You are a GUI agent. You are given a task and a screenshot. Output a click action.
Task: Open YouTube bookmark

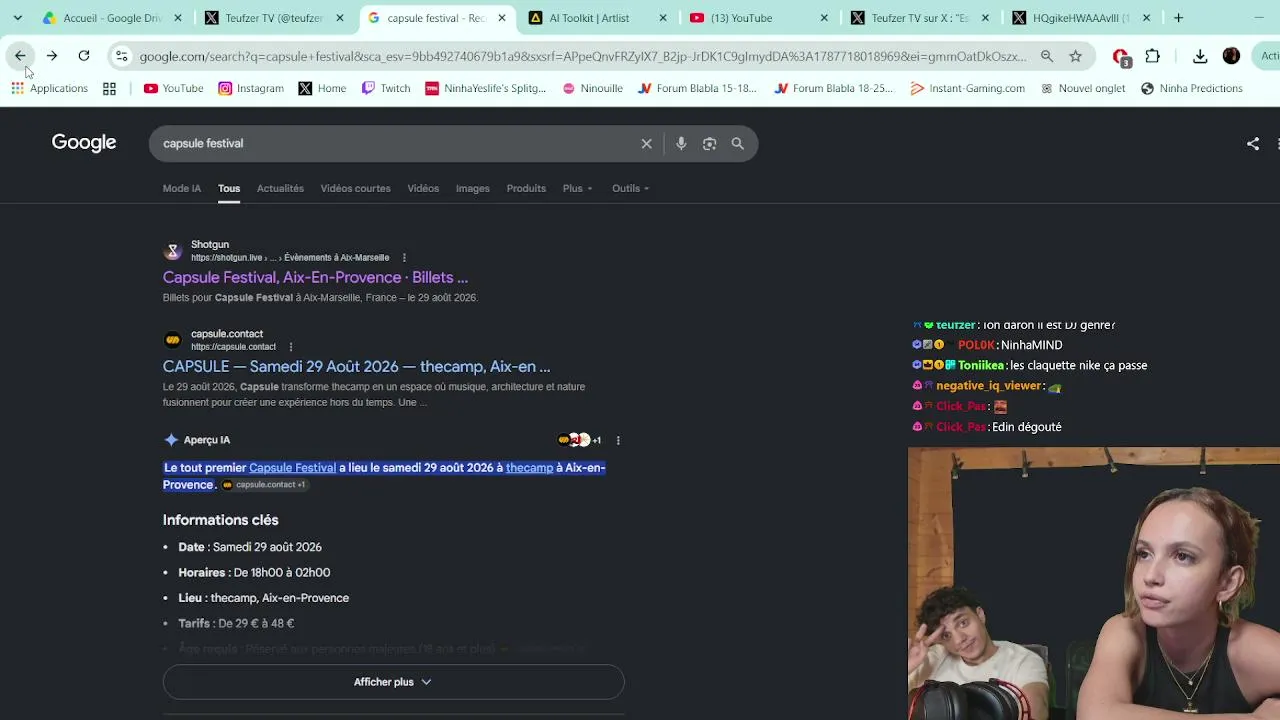[174, 88]
